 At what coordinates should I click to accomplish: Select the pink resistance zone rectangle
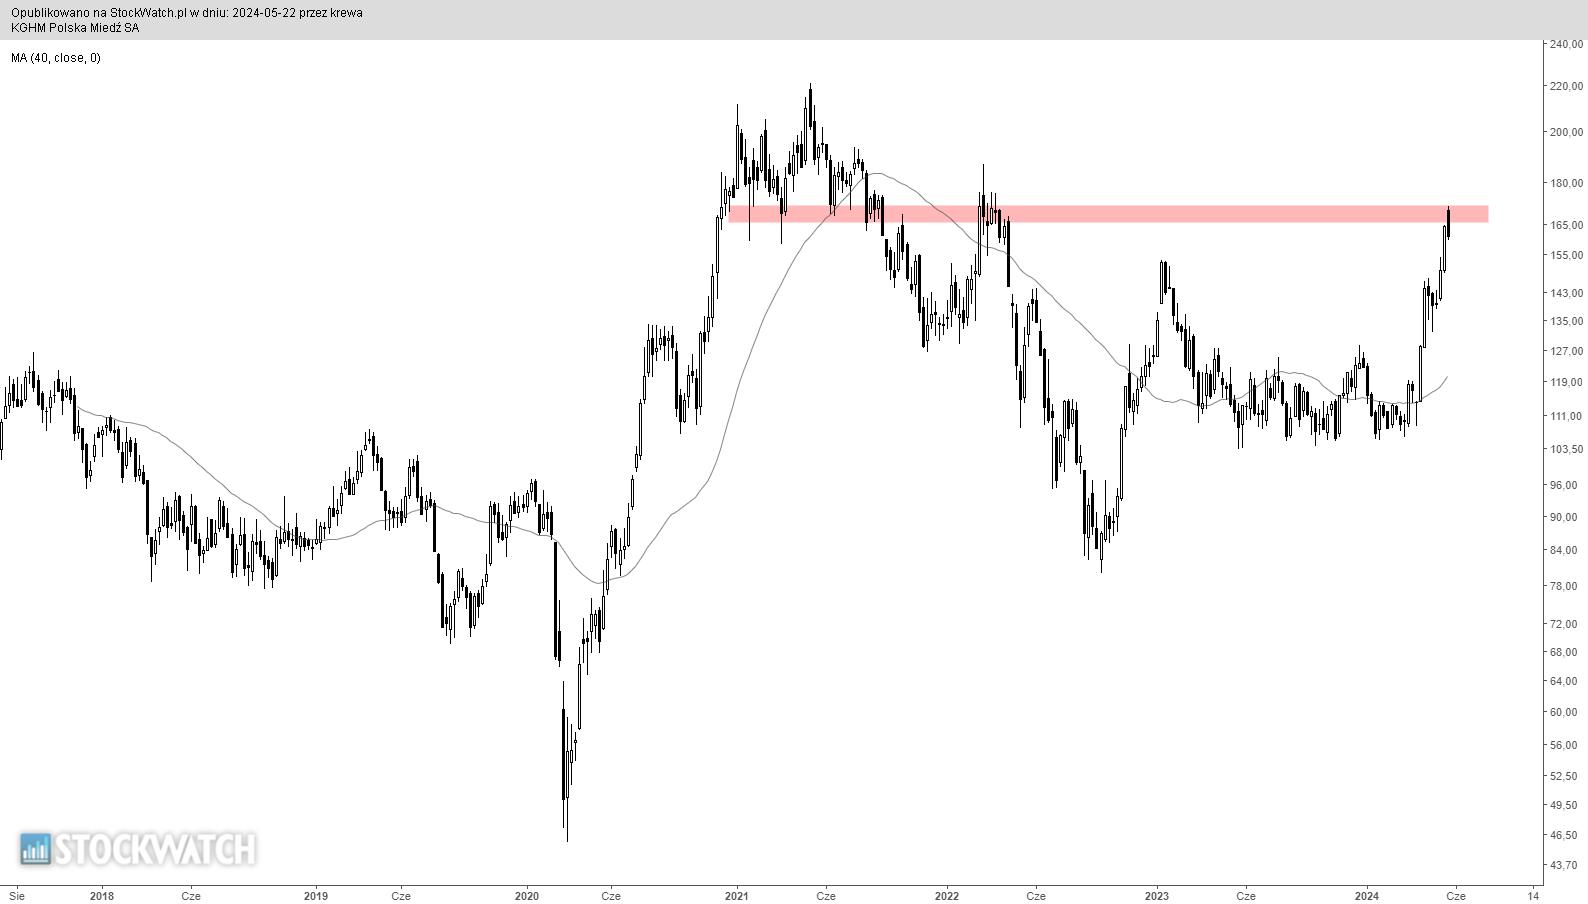(1108, 214)
